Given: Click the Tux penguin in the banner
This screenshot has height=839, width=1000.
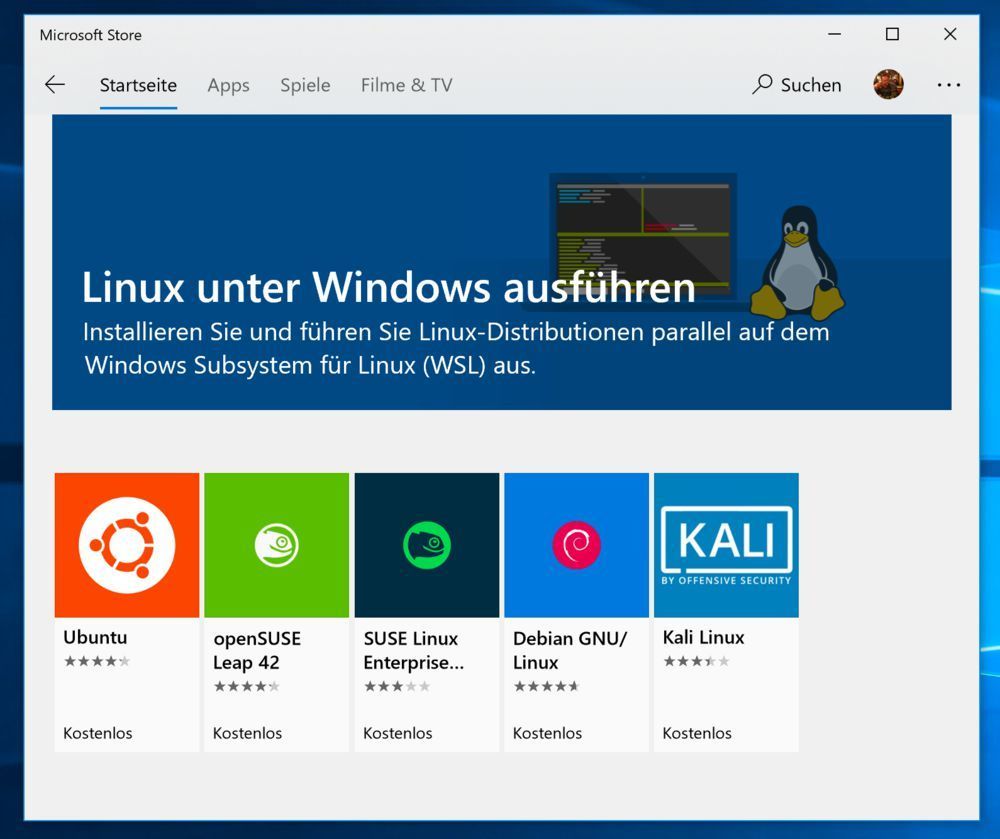Looking at the screenshot, I should [797, 262].
